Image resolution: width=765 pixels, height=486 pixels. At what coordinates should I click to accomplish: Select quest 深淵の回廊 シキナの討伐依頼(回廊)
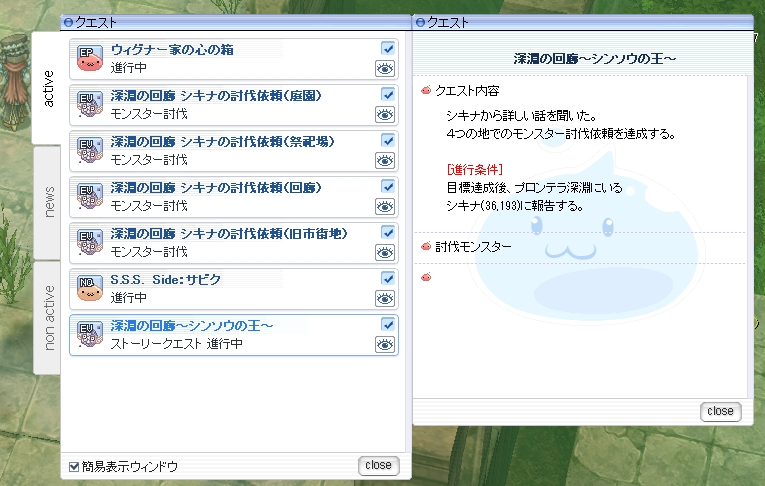click(234, 197)
